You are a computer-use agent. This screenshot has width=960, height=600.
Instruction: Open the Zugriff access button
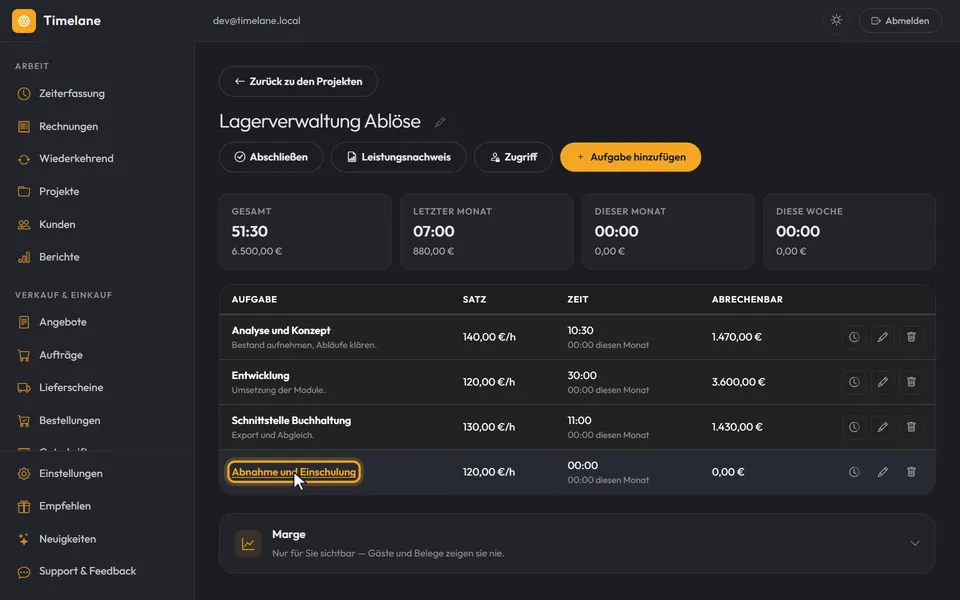point(513,157)
